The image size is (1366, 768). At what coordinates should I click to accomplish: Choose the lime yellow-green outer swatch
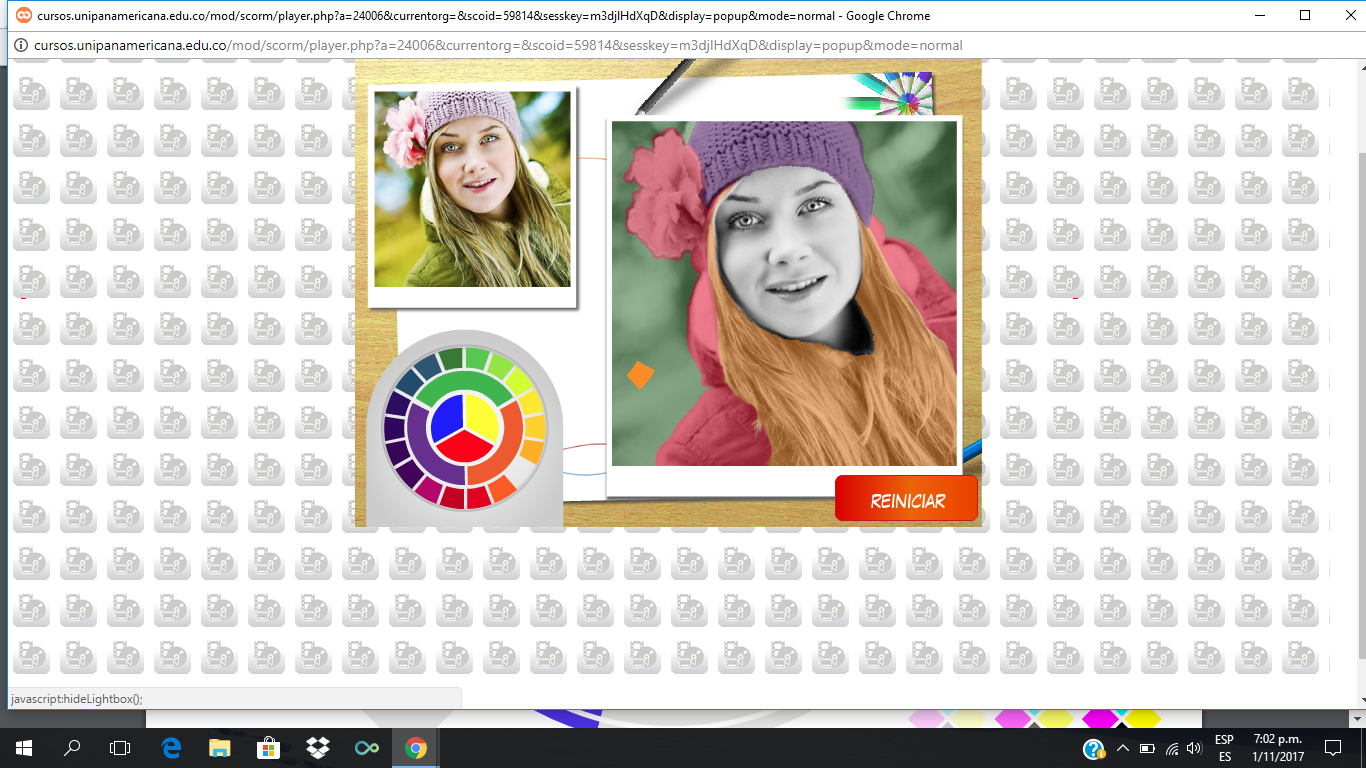pos(520,381)
